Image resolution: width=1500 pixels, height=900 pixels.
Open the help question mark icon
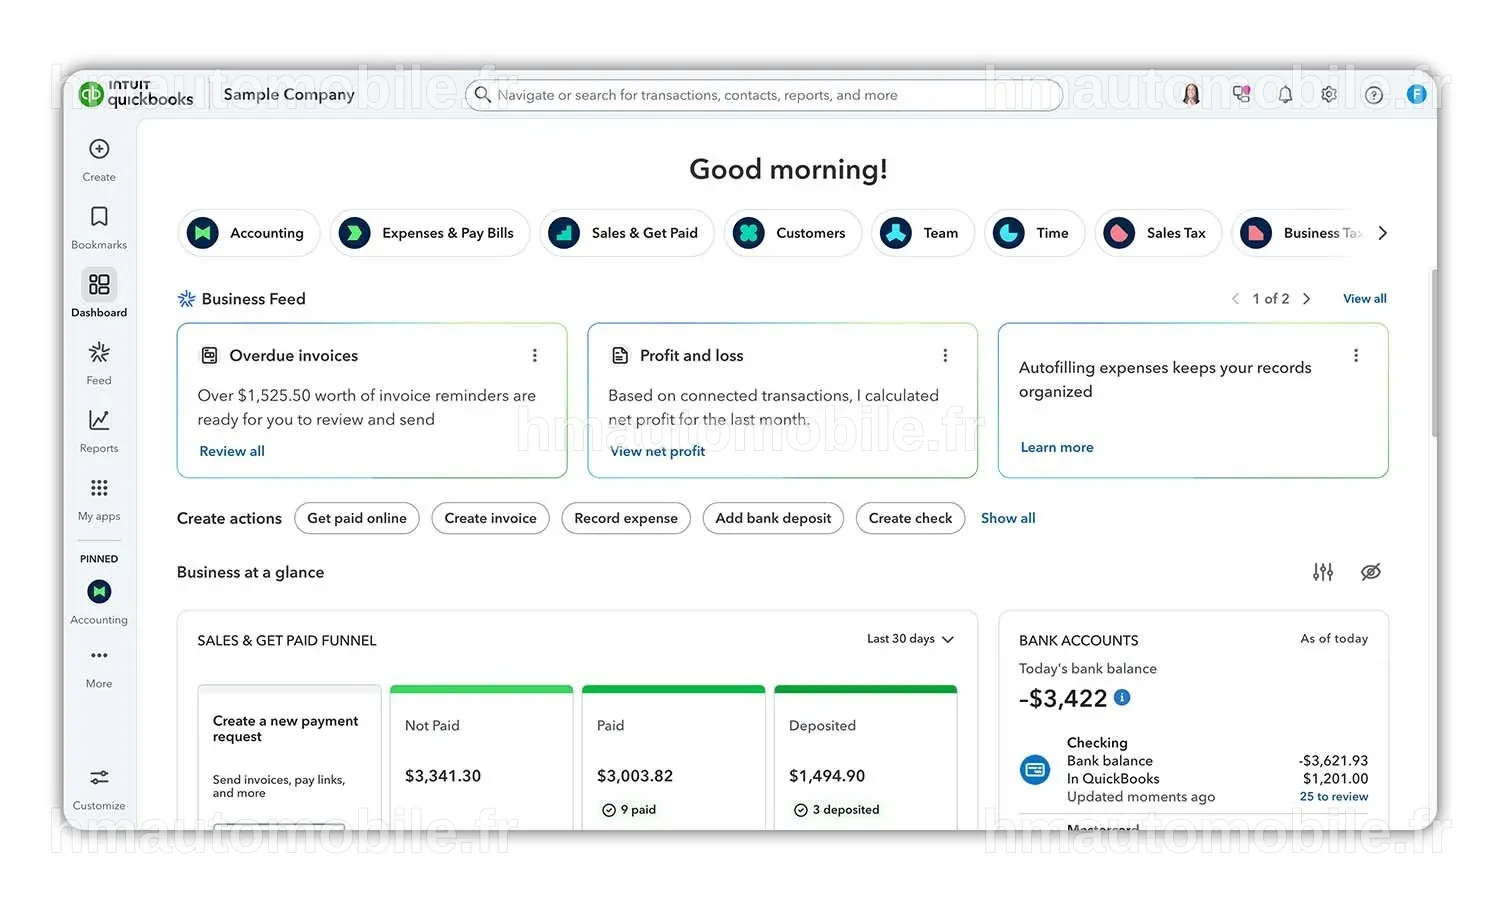tap(1374, 95)
